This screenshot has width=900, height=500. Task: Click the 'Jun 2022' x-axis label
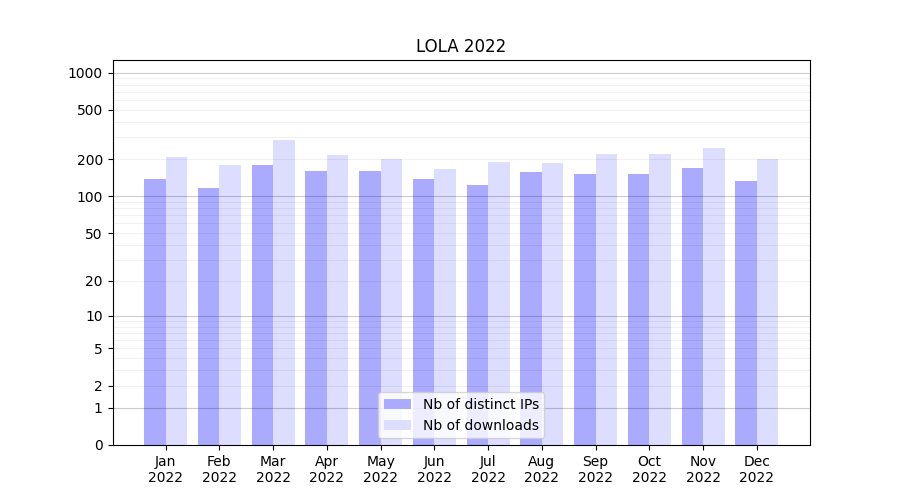click(434, 469)
